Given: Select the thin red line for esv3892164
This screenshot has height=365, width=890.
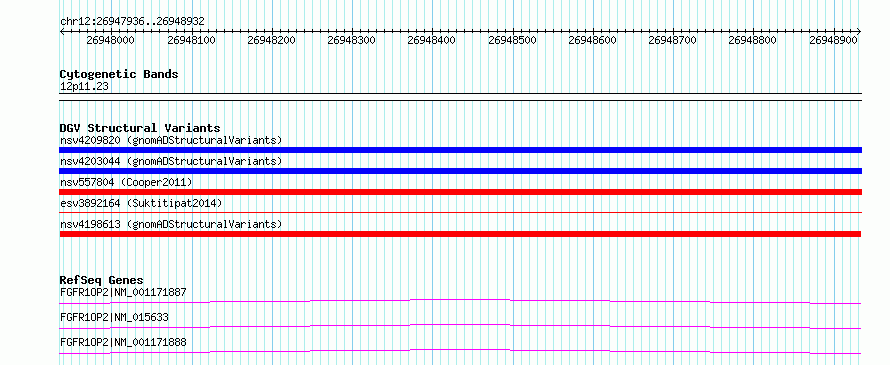Looking at the screenshot, I should pyautogui.click(x=460, y=212).
